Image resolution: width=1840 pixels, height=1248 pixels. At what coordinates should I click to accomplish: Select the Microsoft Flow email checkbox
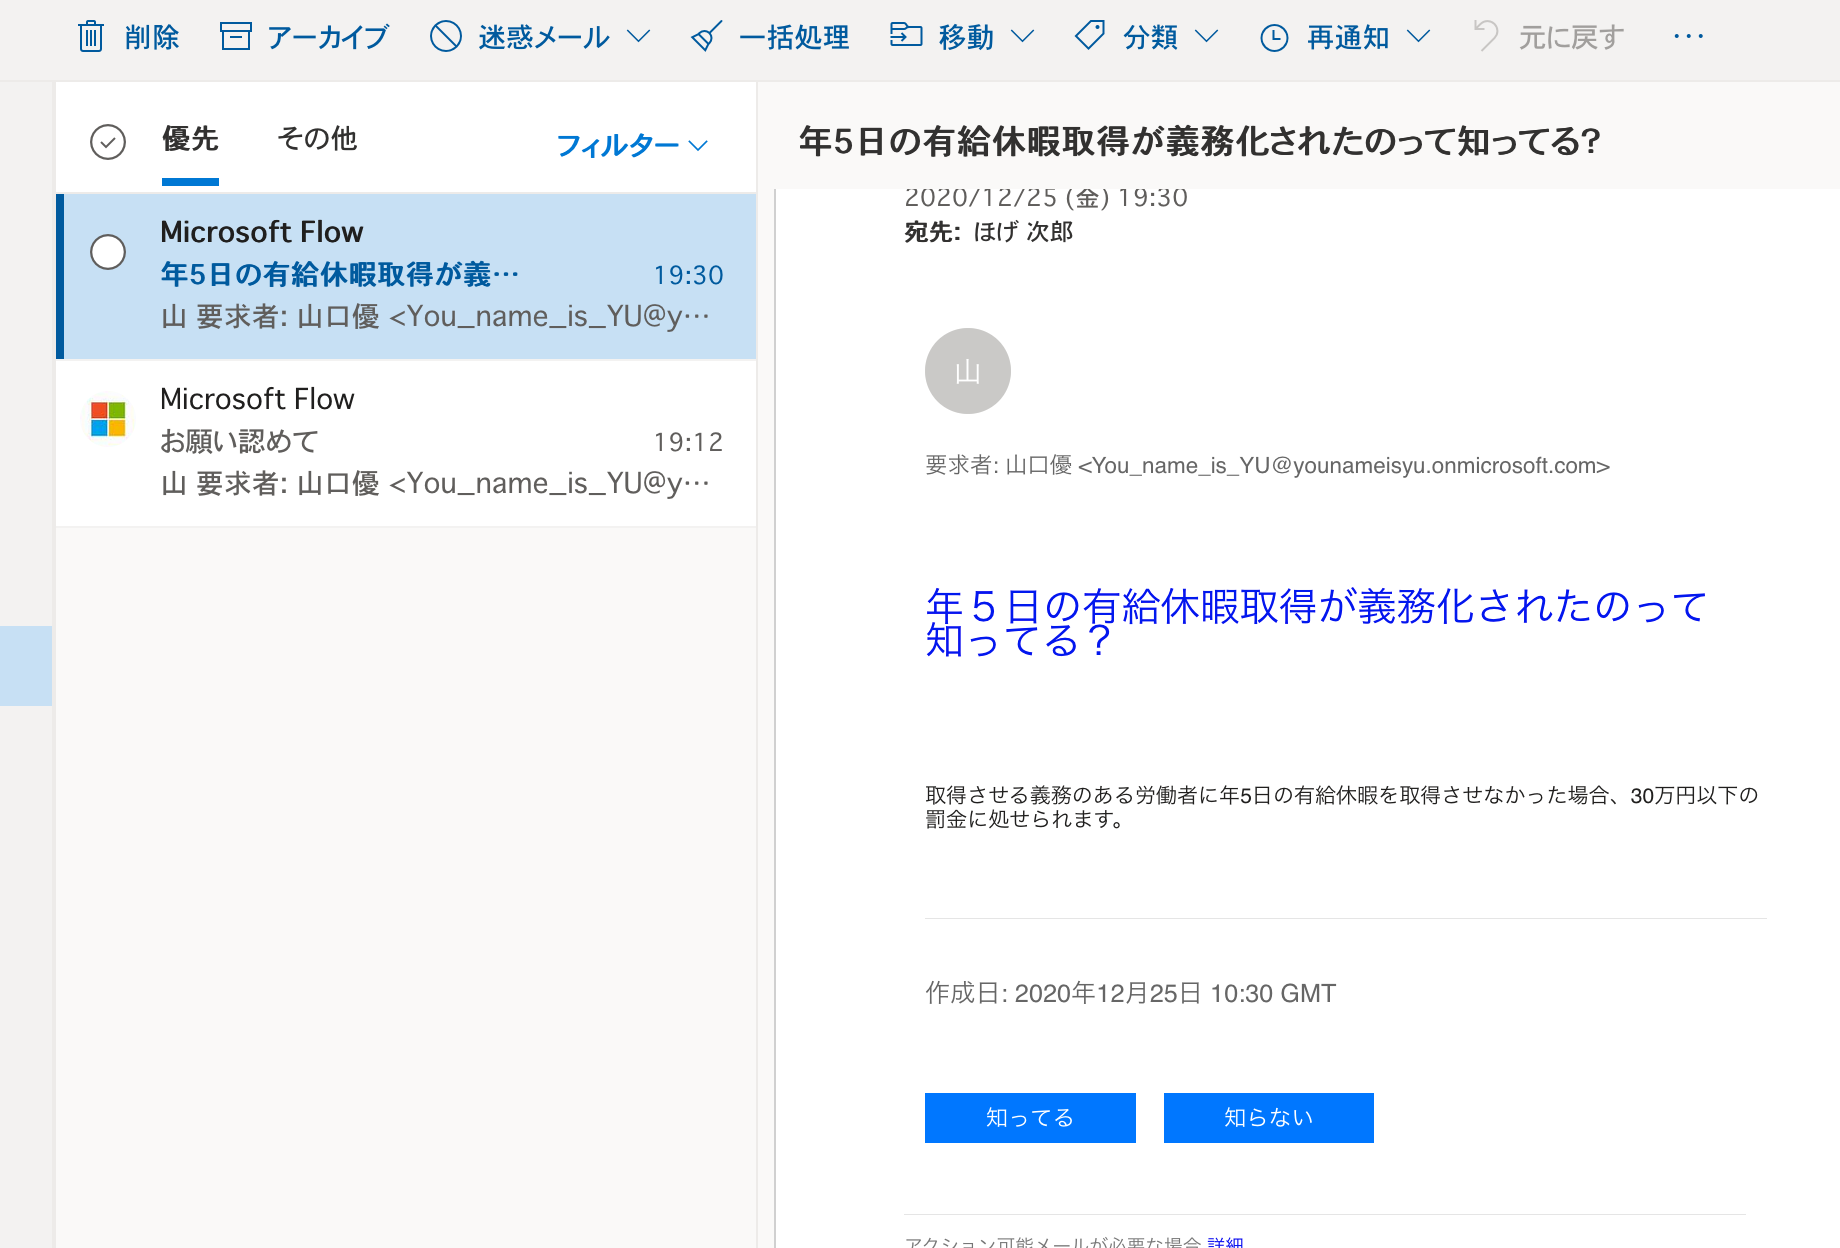(107, 253)
